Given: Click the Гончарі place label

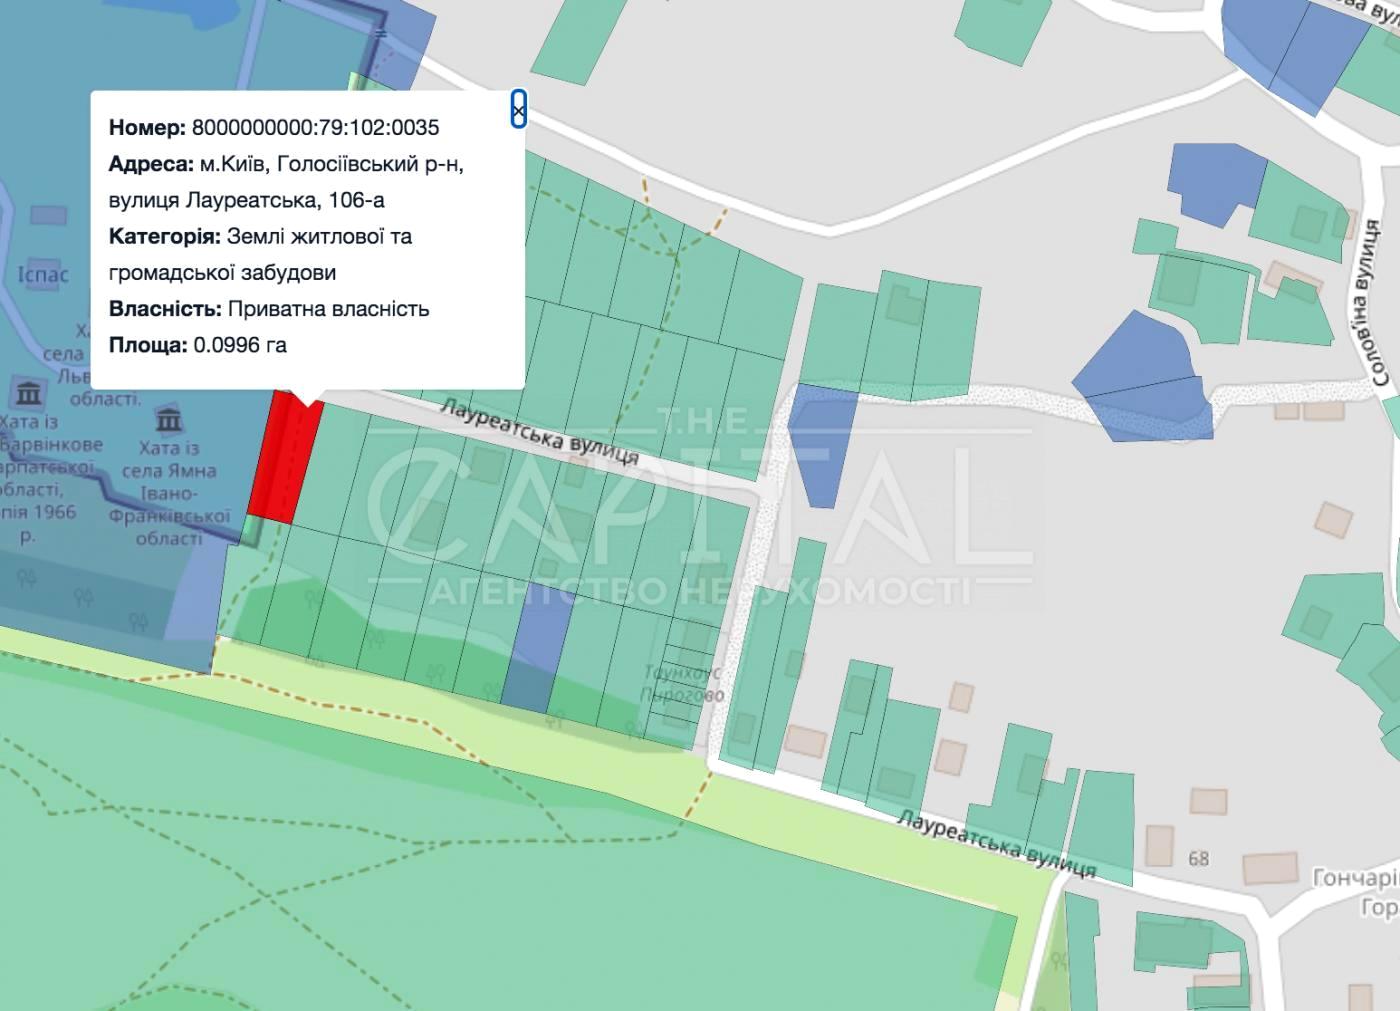Looking at the screenshot, I should (x=1354, y=878).
